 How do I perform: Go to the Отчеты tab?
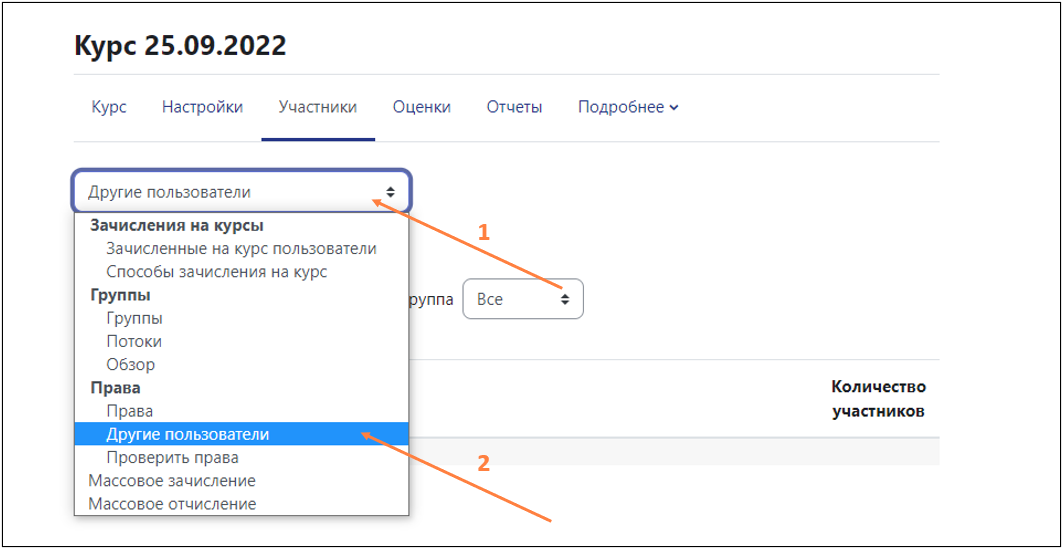coord(514,107)
